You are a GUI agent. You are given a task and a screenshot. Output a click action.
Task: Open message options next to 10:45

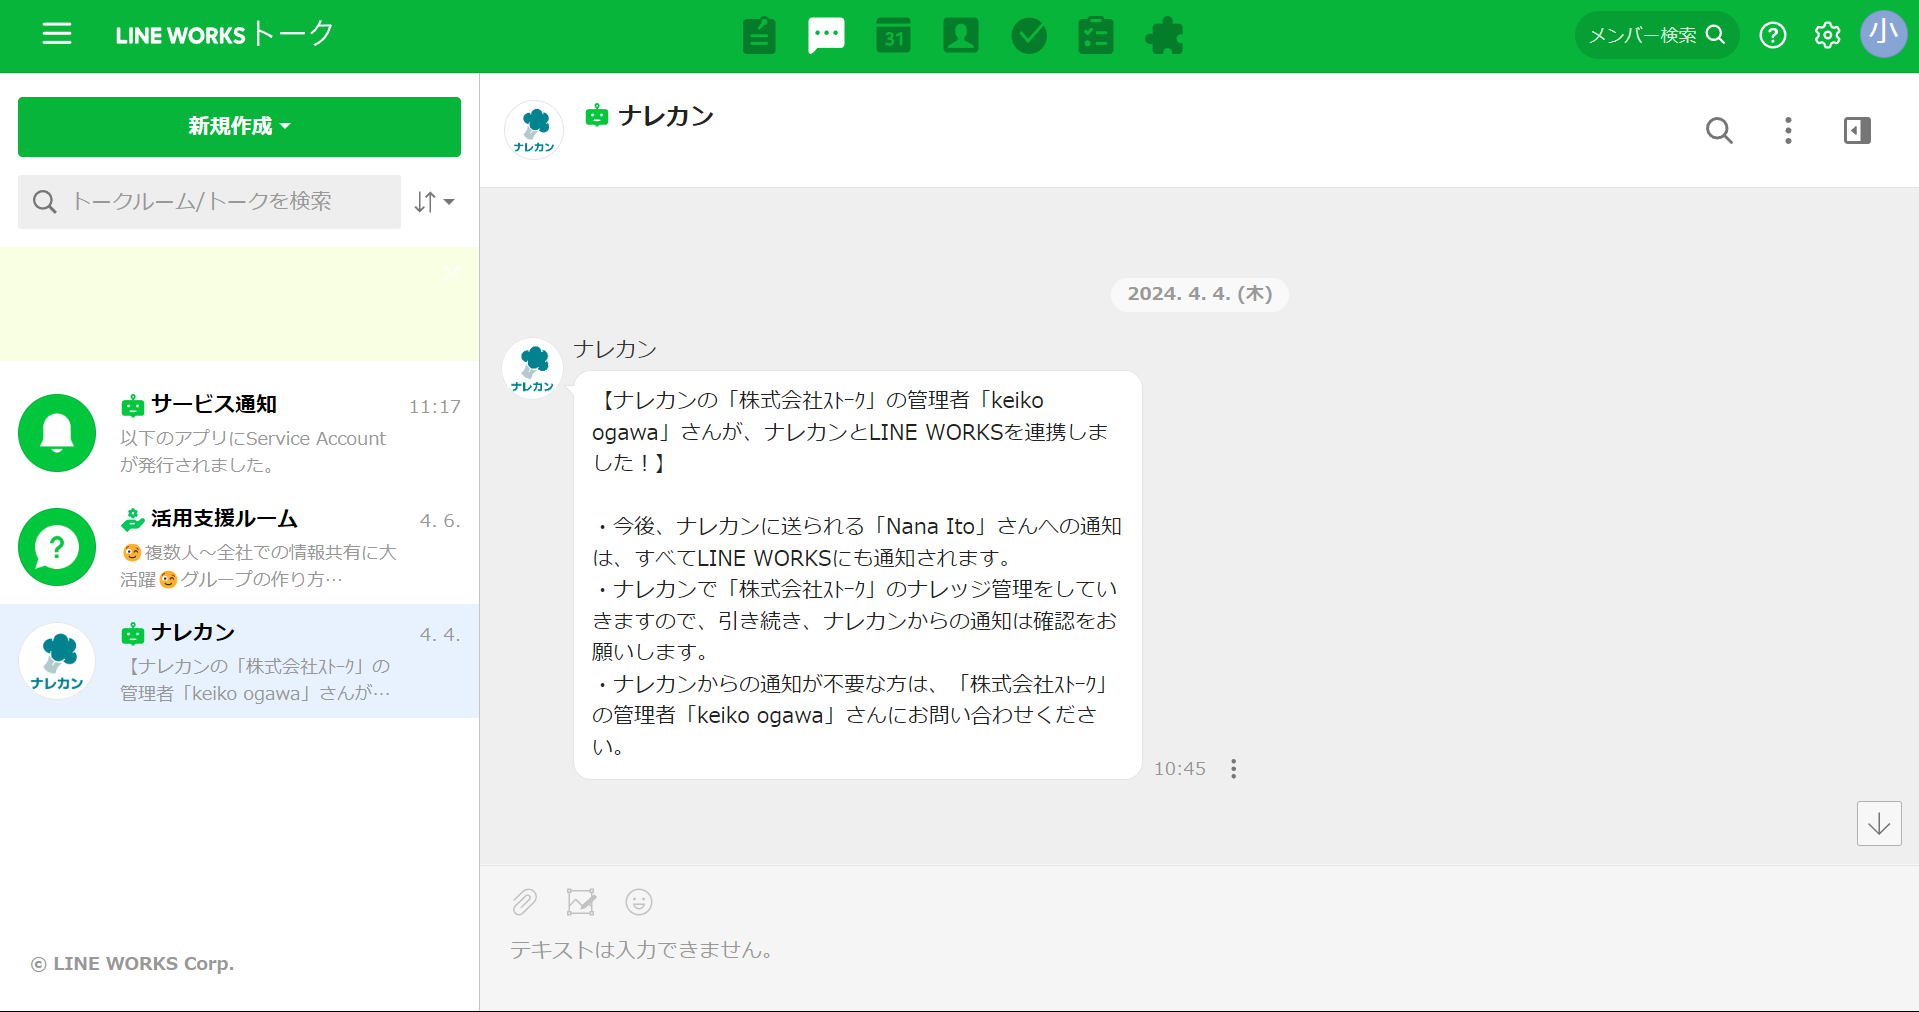point(1233,768)
